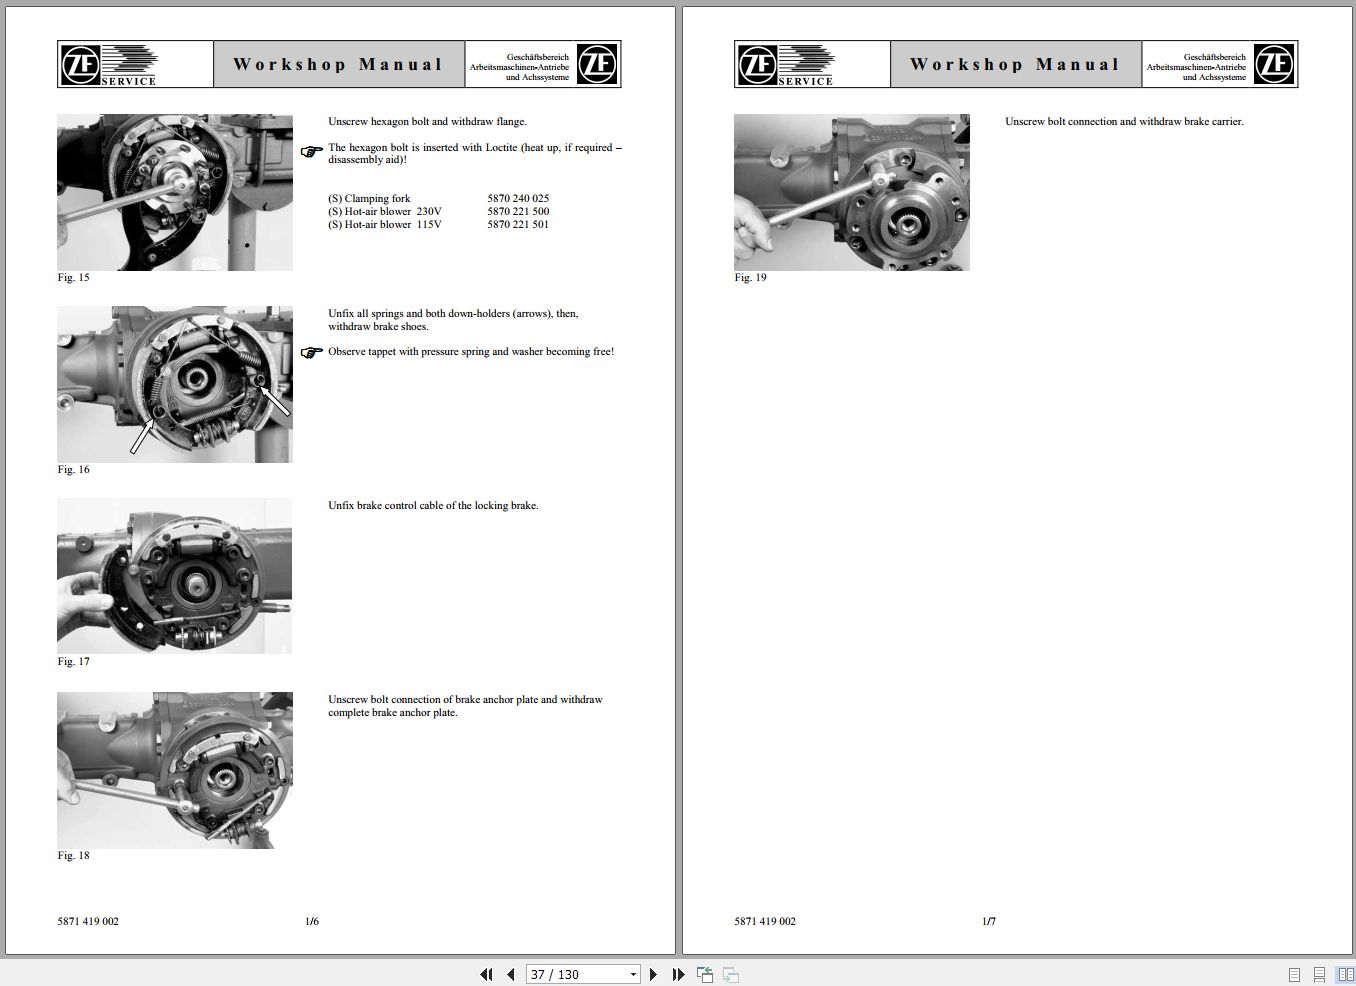Image resolution: width=1356 pixels, height=986 pixels.
Task: Click the pointing-hand icon beside the tappet warning
Action: coord(311,352)
